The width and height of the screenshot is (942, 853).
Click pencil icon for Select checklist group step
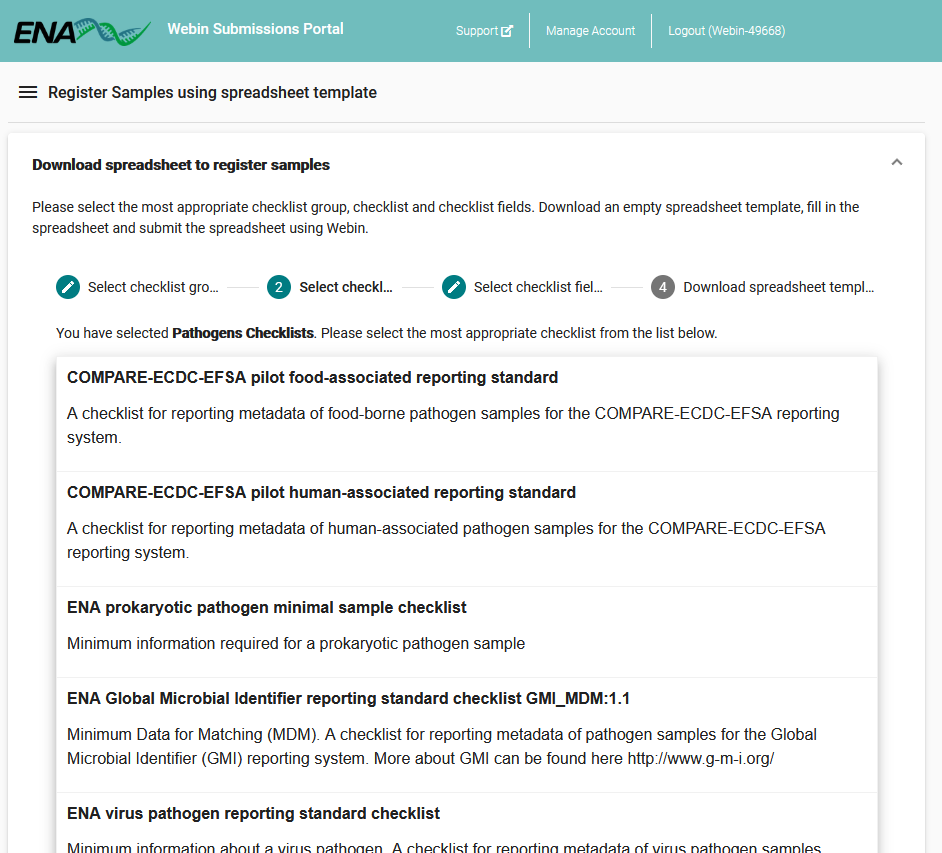tap(68, 287)
